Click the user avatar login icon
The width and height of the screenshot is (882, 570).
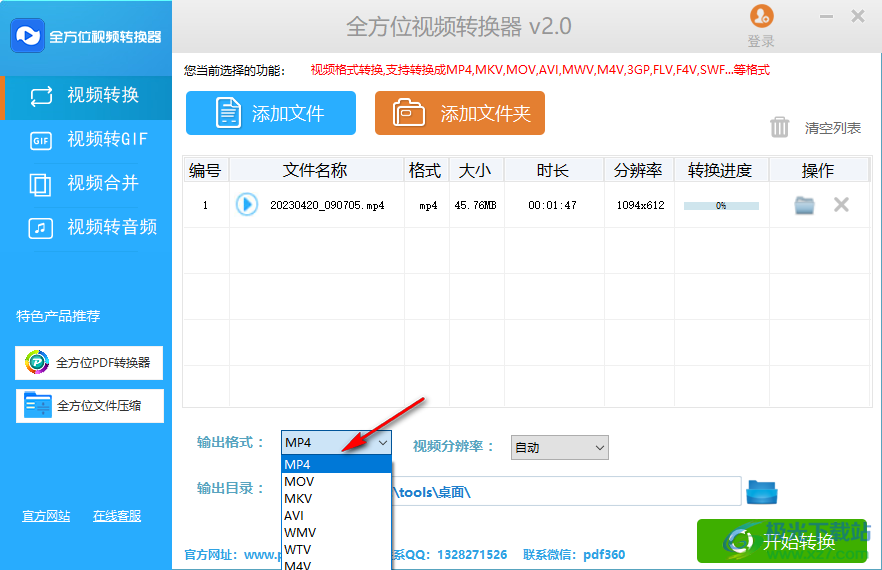762,16
